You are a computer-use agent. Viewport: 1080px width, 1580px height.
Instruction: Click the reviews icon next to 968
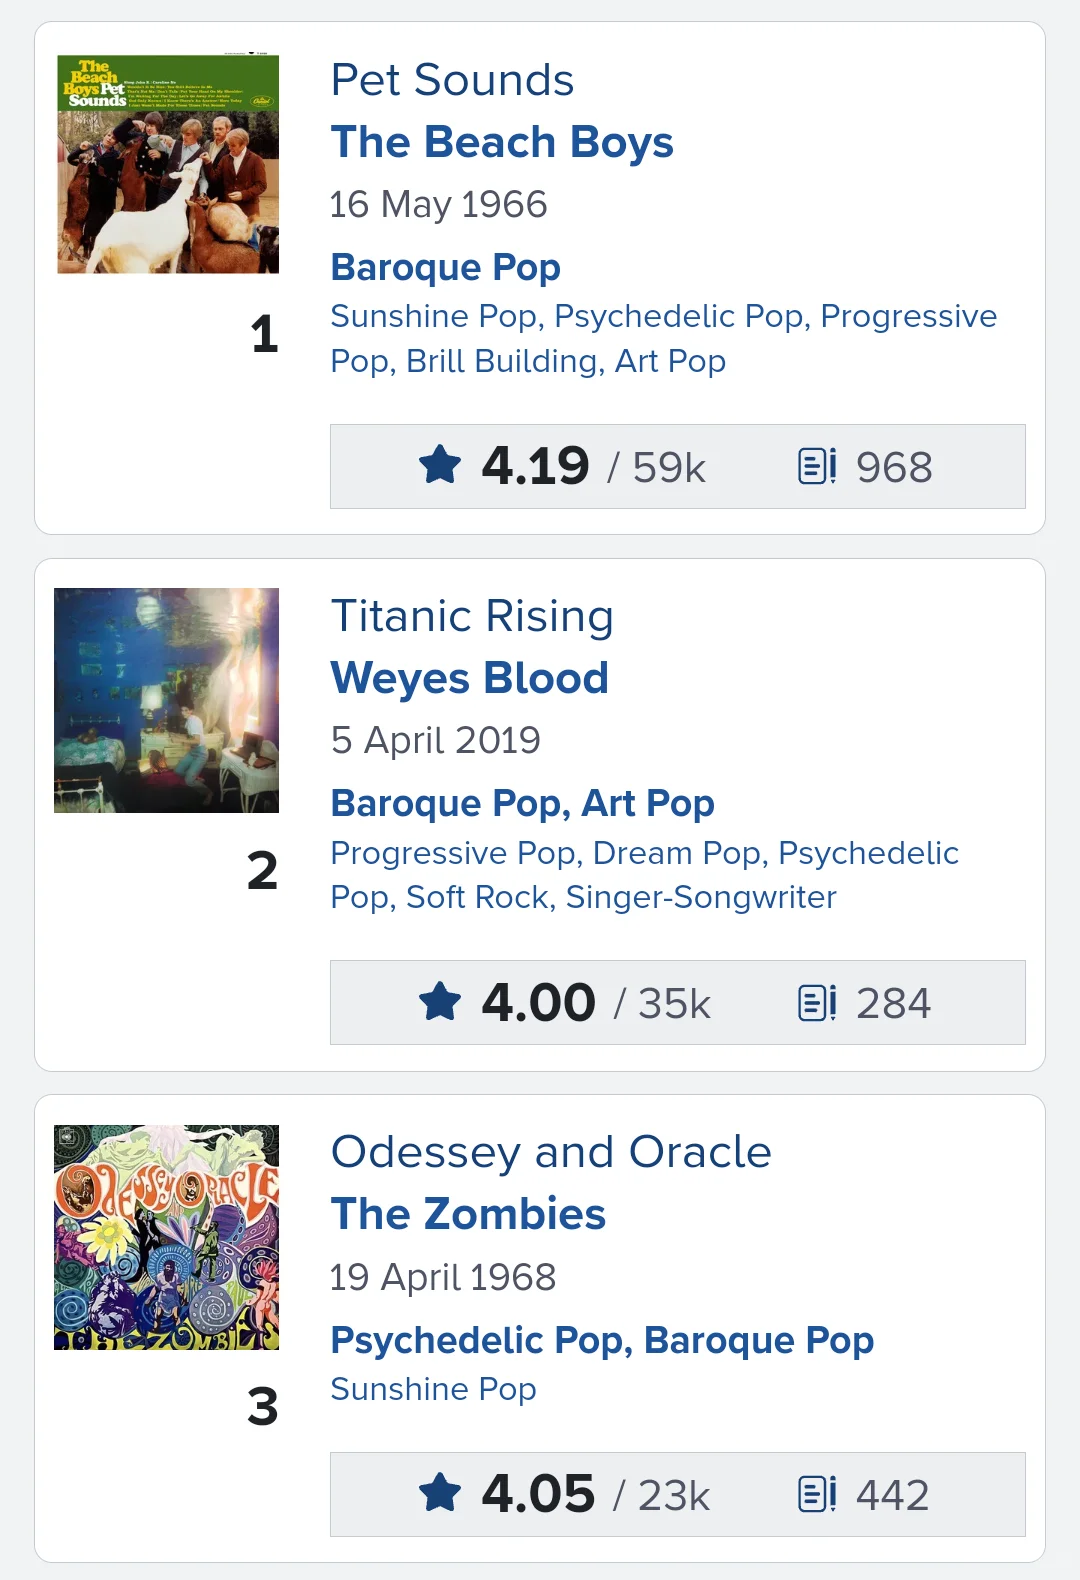point(817,466)
